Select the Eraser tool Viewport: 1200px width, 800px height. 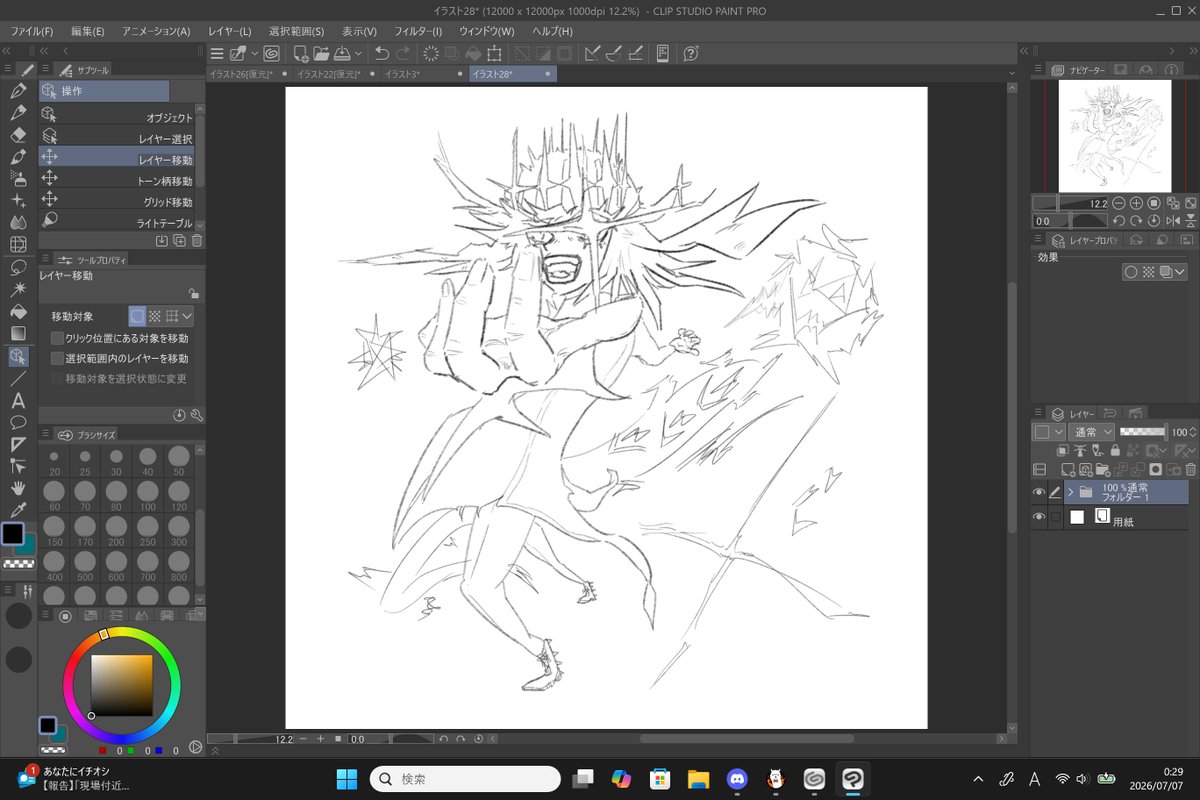point(18,134)
